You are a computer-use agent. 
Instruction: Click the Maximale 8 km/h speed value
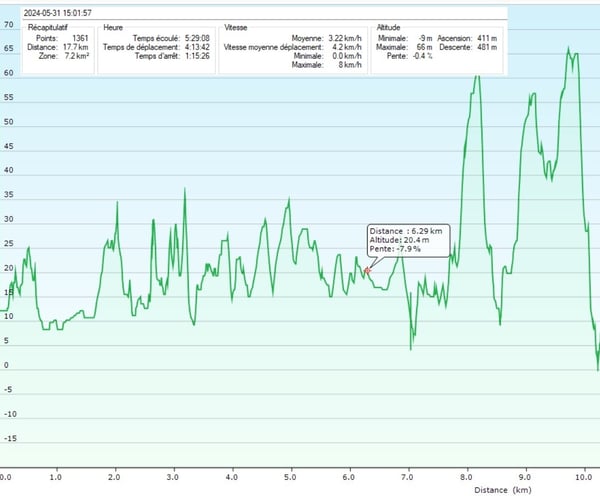[350, 65]
